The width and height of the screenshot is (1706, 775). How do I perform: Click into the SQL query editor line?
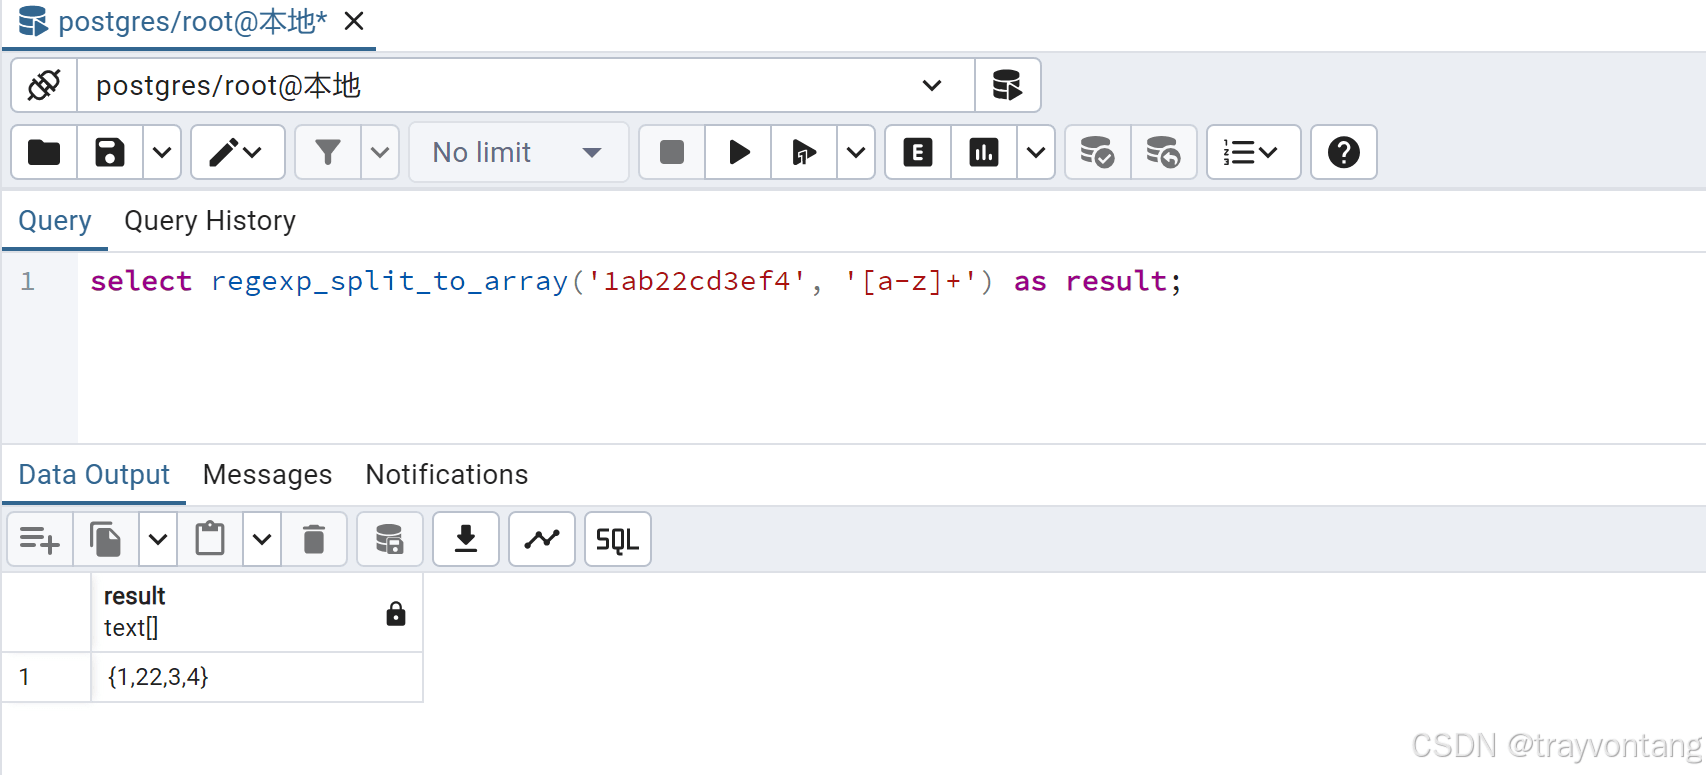pos(636,281)
